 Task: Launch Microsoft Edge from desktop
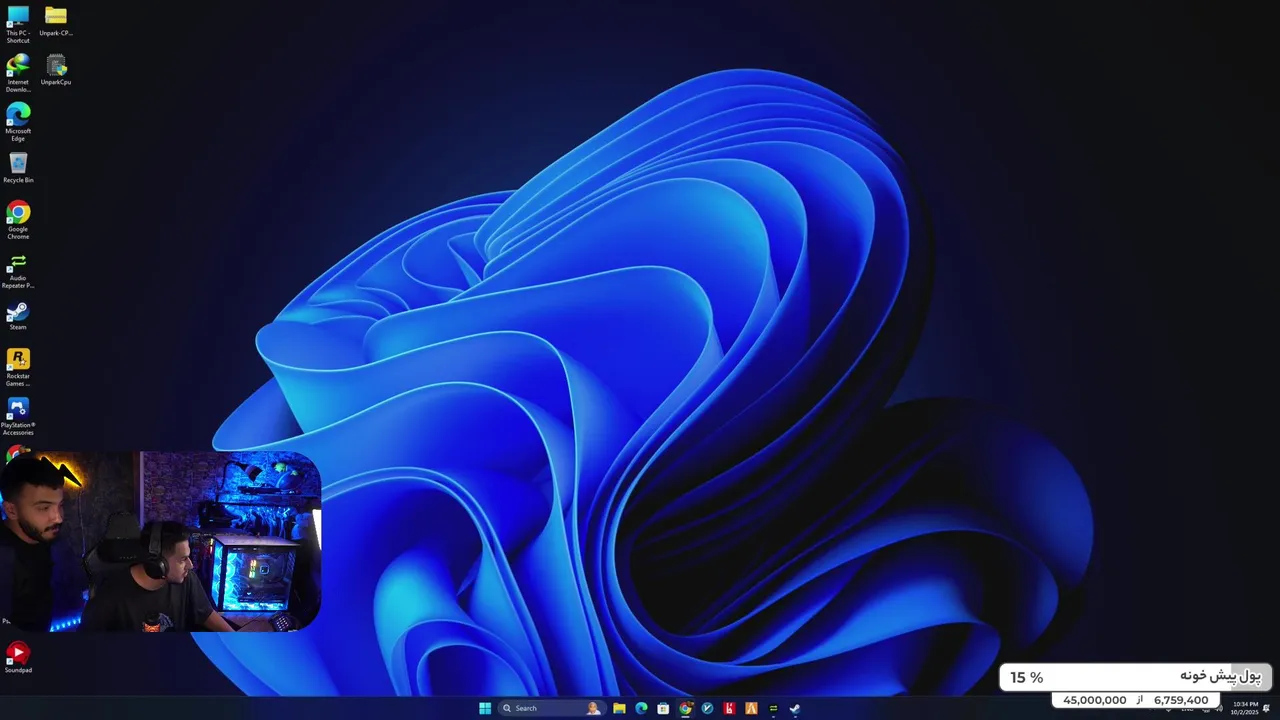click(x=18, y=122)
